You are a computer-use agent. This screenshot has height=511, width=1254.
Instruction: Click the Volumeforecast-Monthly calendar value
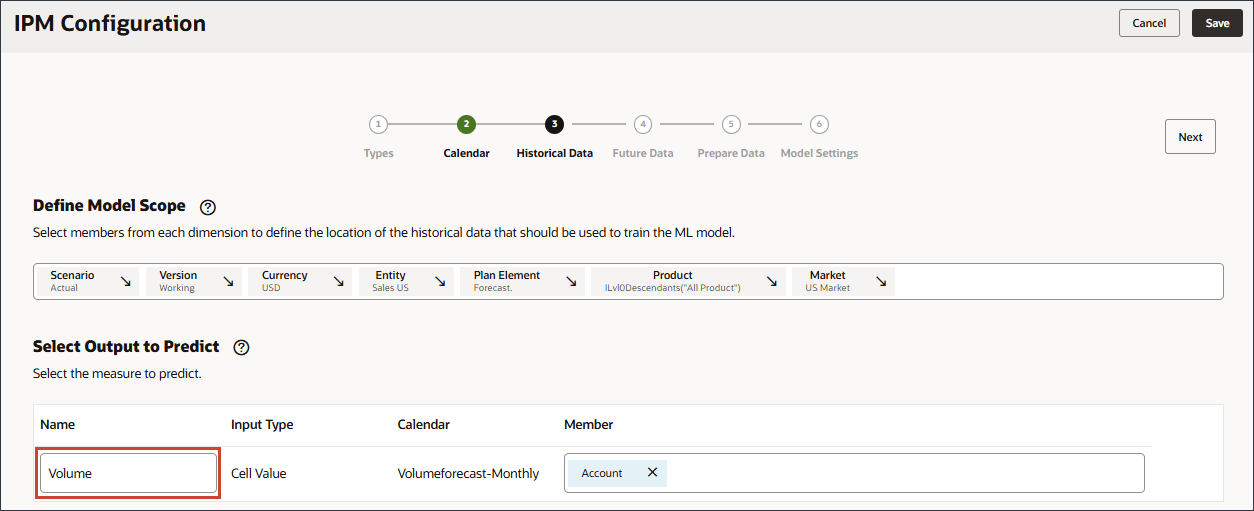pyautogui.click(x=468, y=473)
